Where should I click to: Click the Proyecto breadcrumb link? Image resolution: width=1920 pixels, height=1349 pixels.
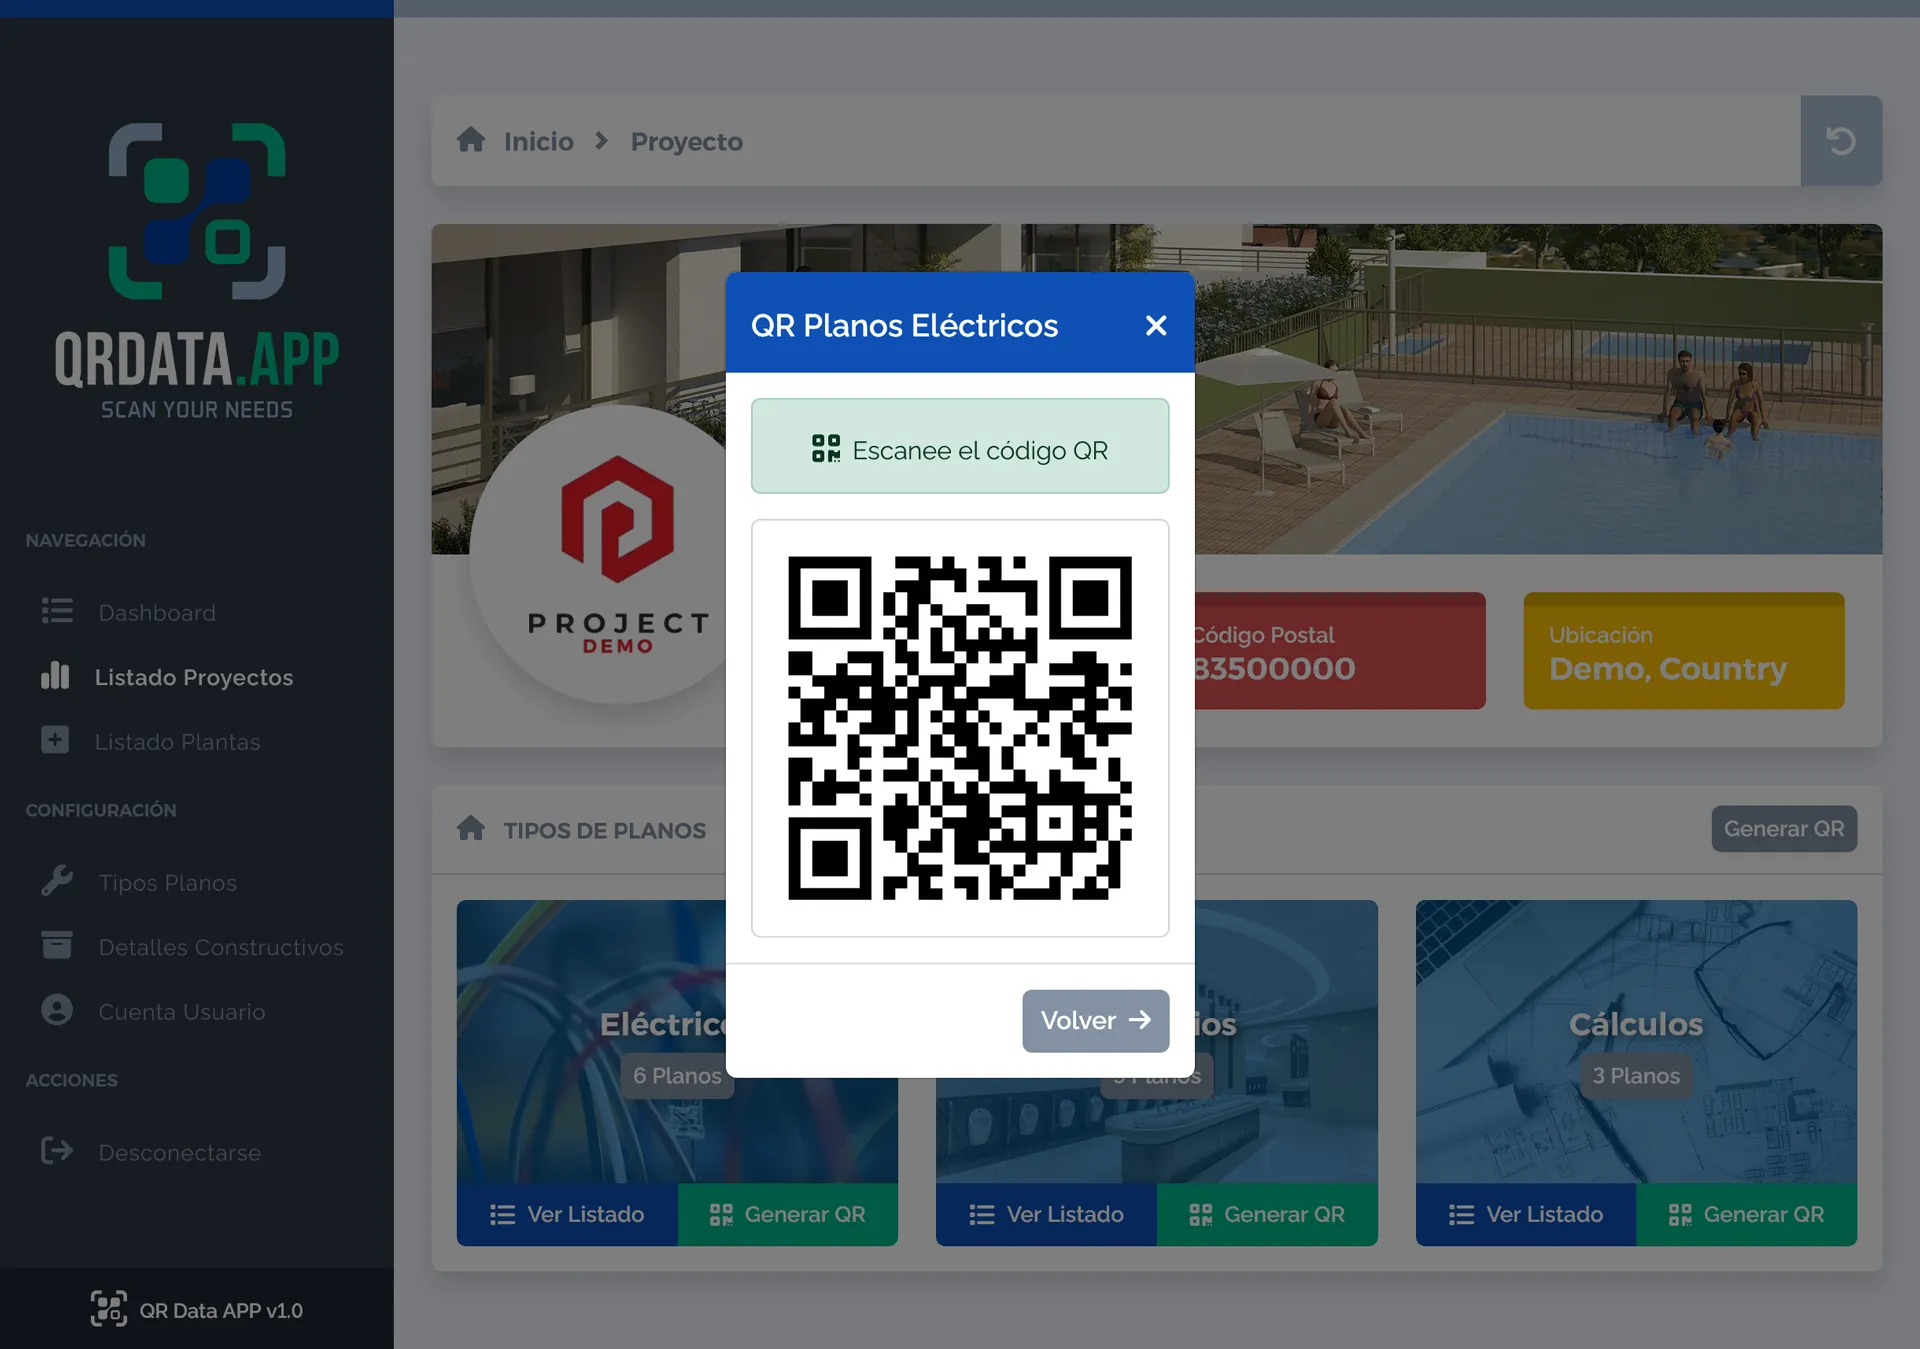coord(686,142)
